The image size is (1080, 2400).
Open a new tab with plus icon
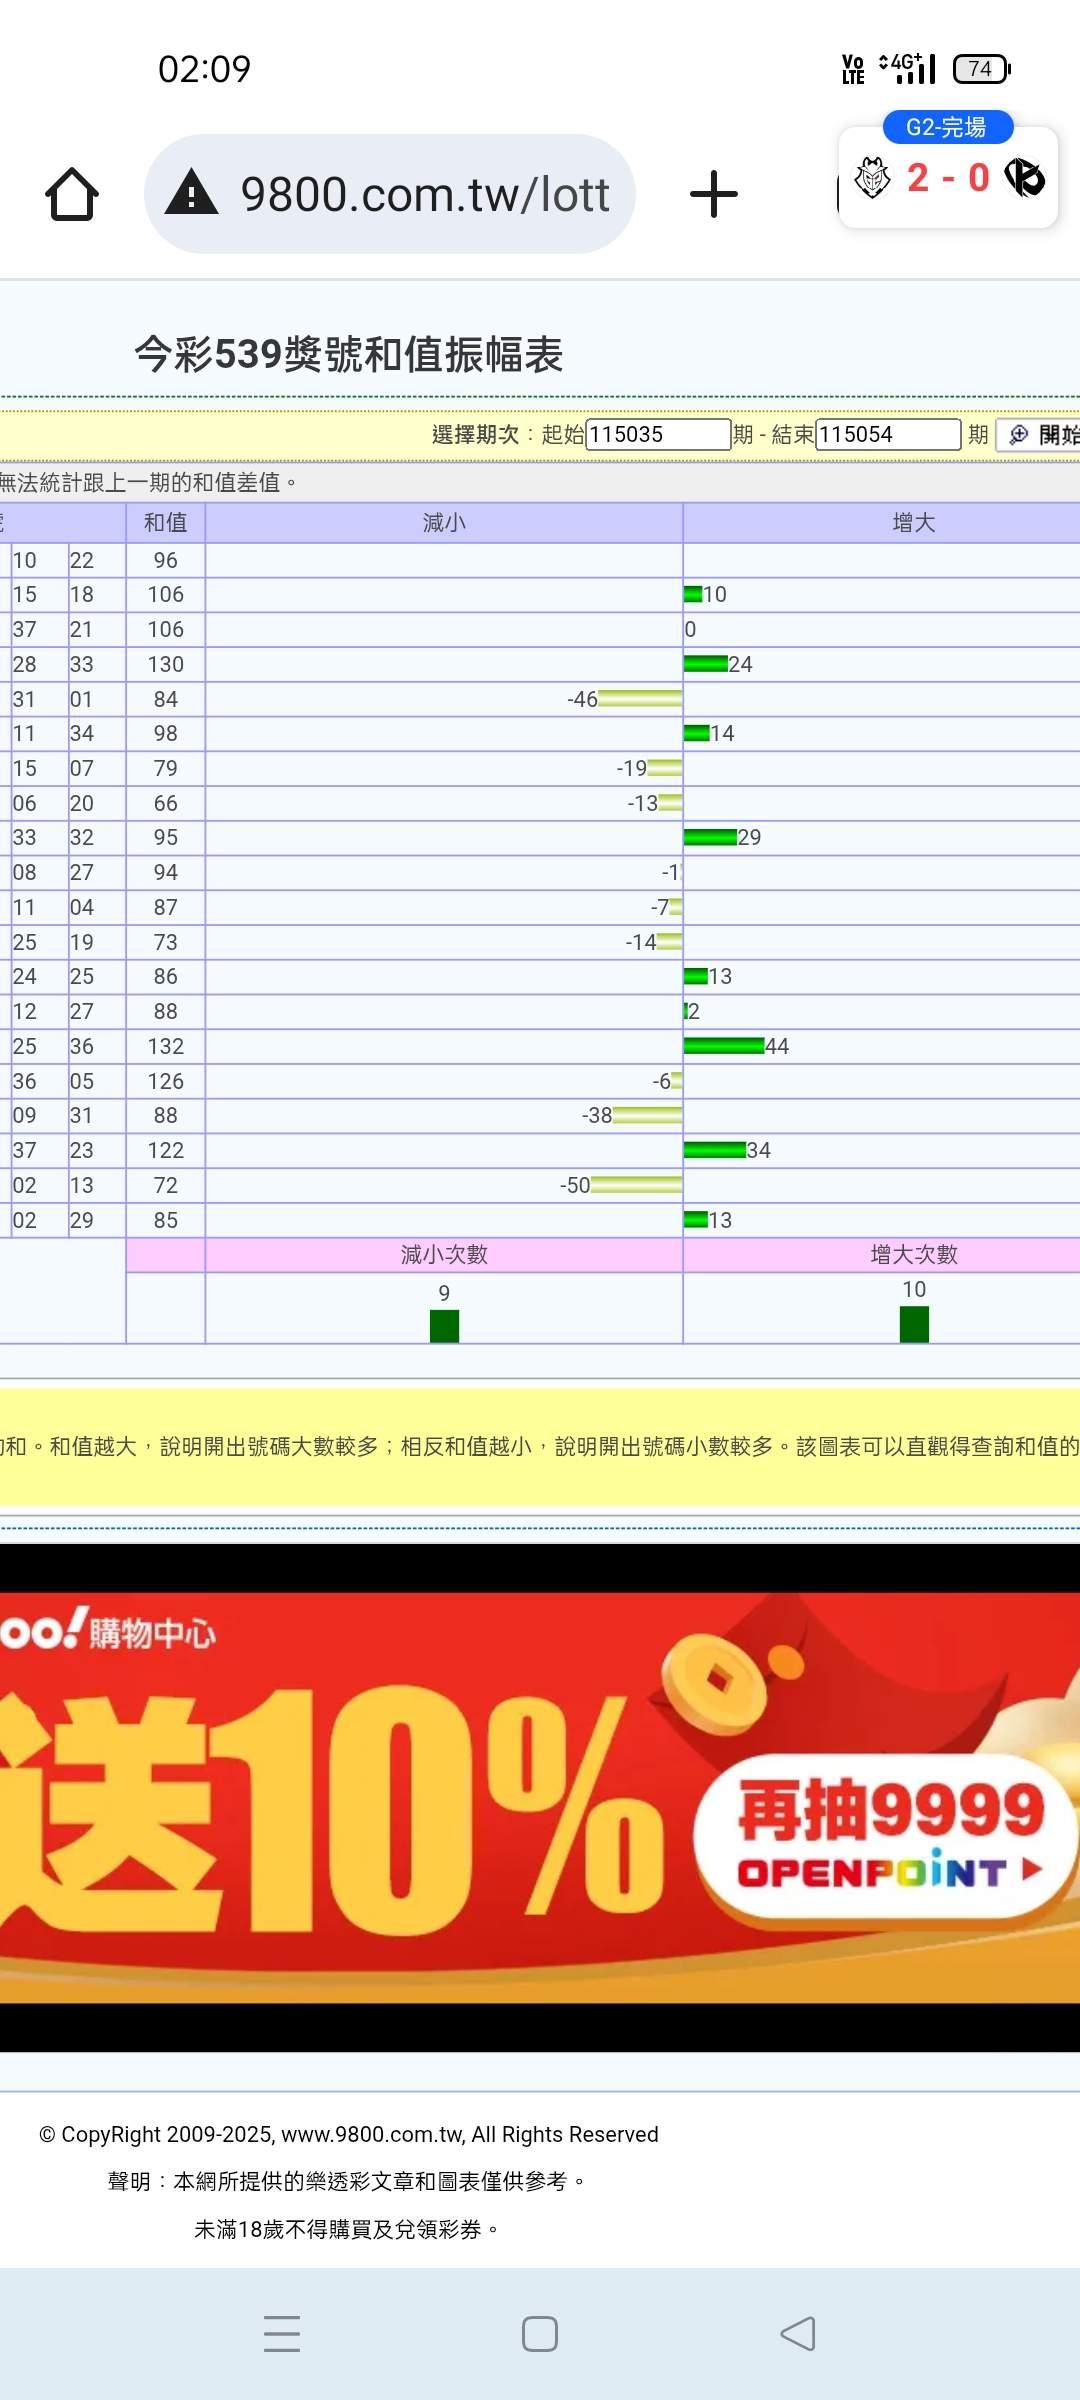click(x=713, y=194)
